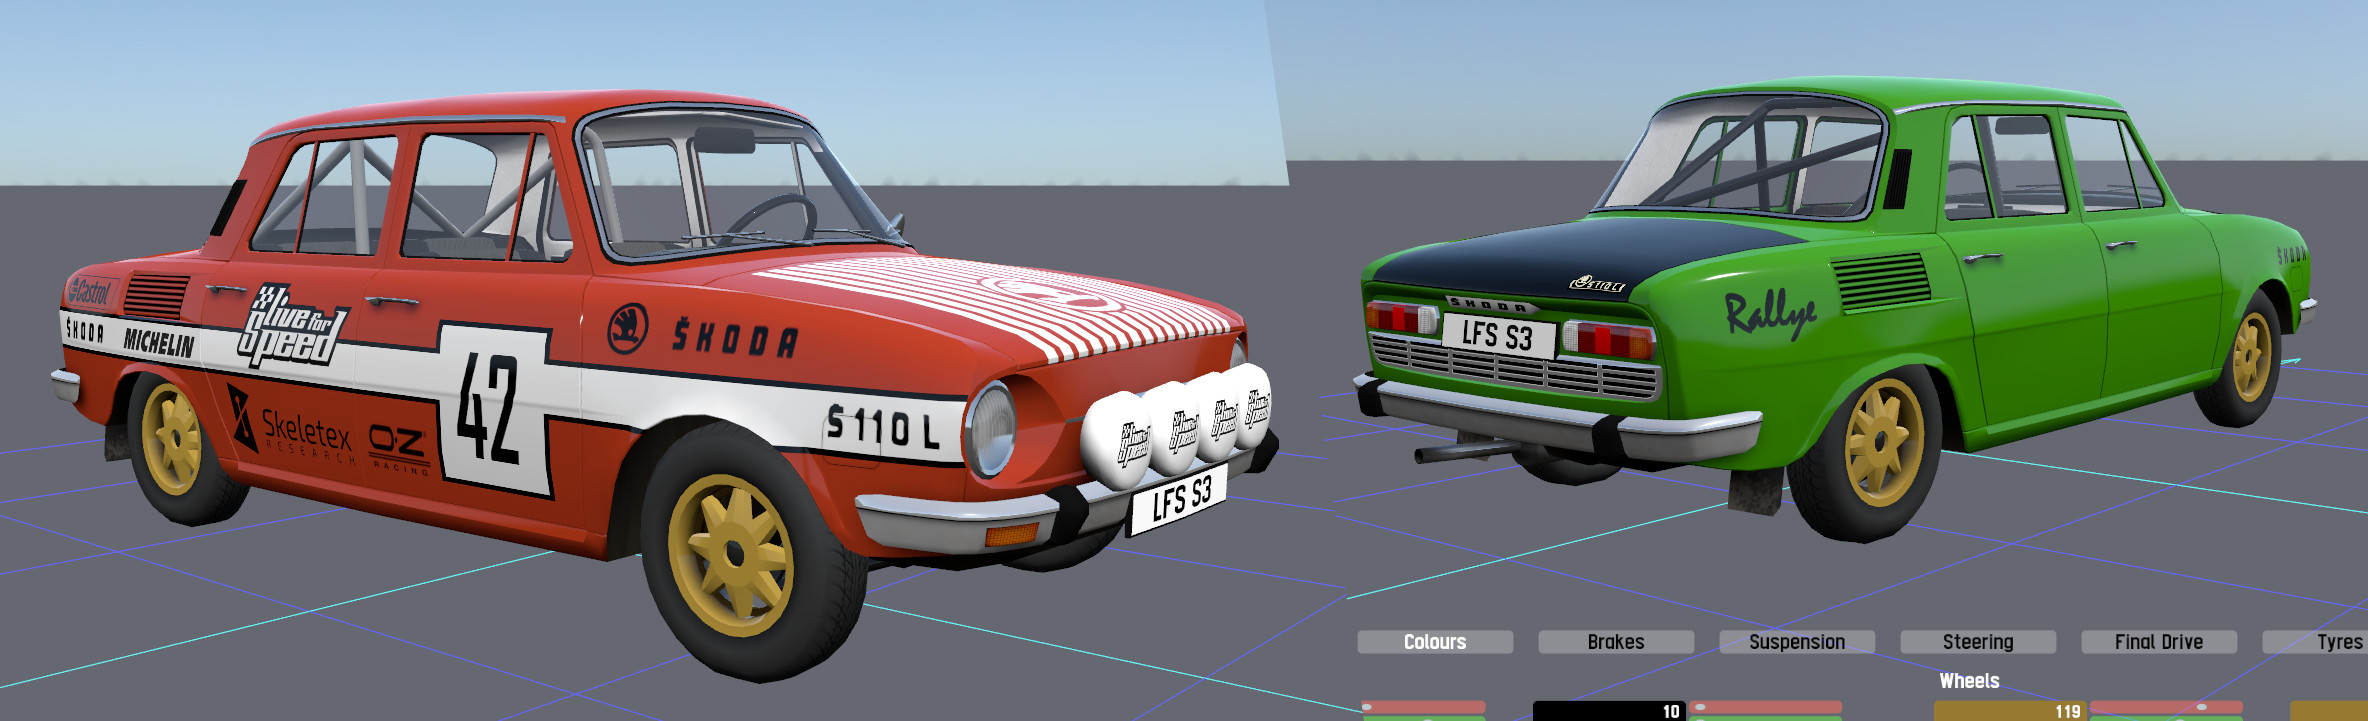Go to the Steering tab
This screenshot has width=2368, height=721.
pos(1978,642)
